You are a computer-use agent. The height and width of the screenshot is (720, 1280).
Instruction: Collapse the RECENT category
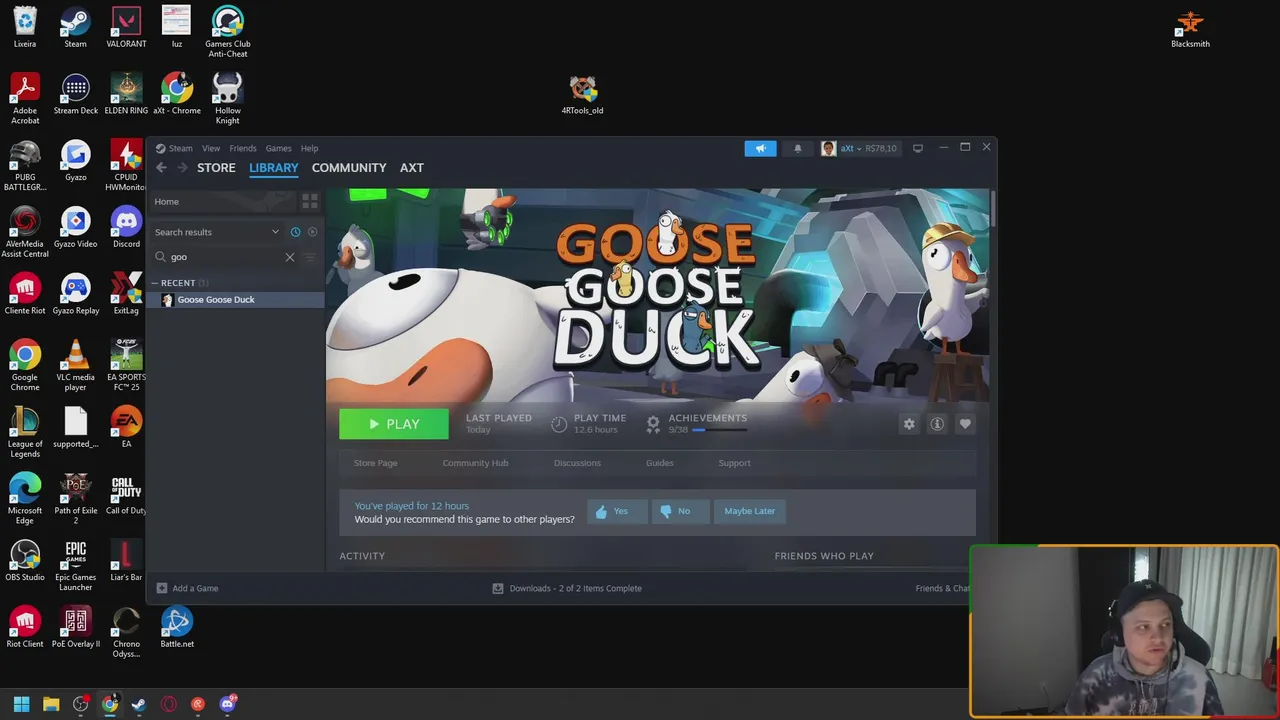click(x=155, y=283)
